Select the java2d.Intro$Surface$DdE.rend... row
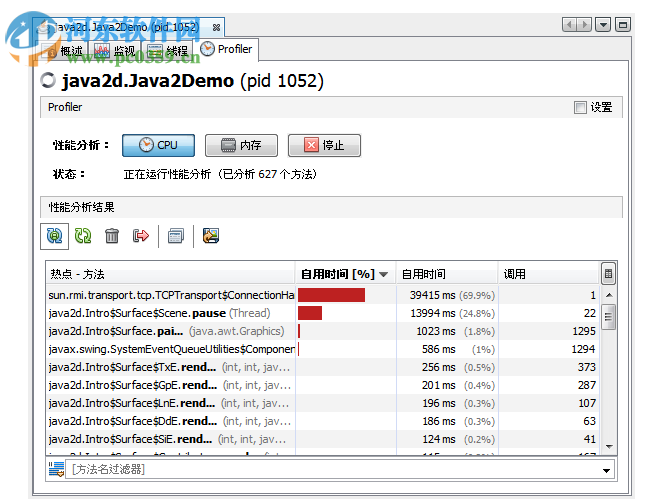 [323, 421]
